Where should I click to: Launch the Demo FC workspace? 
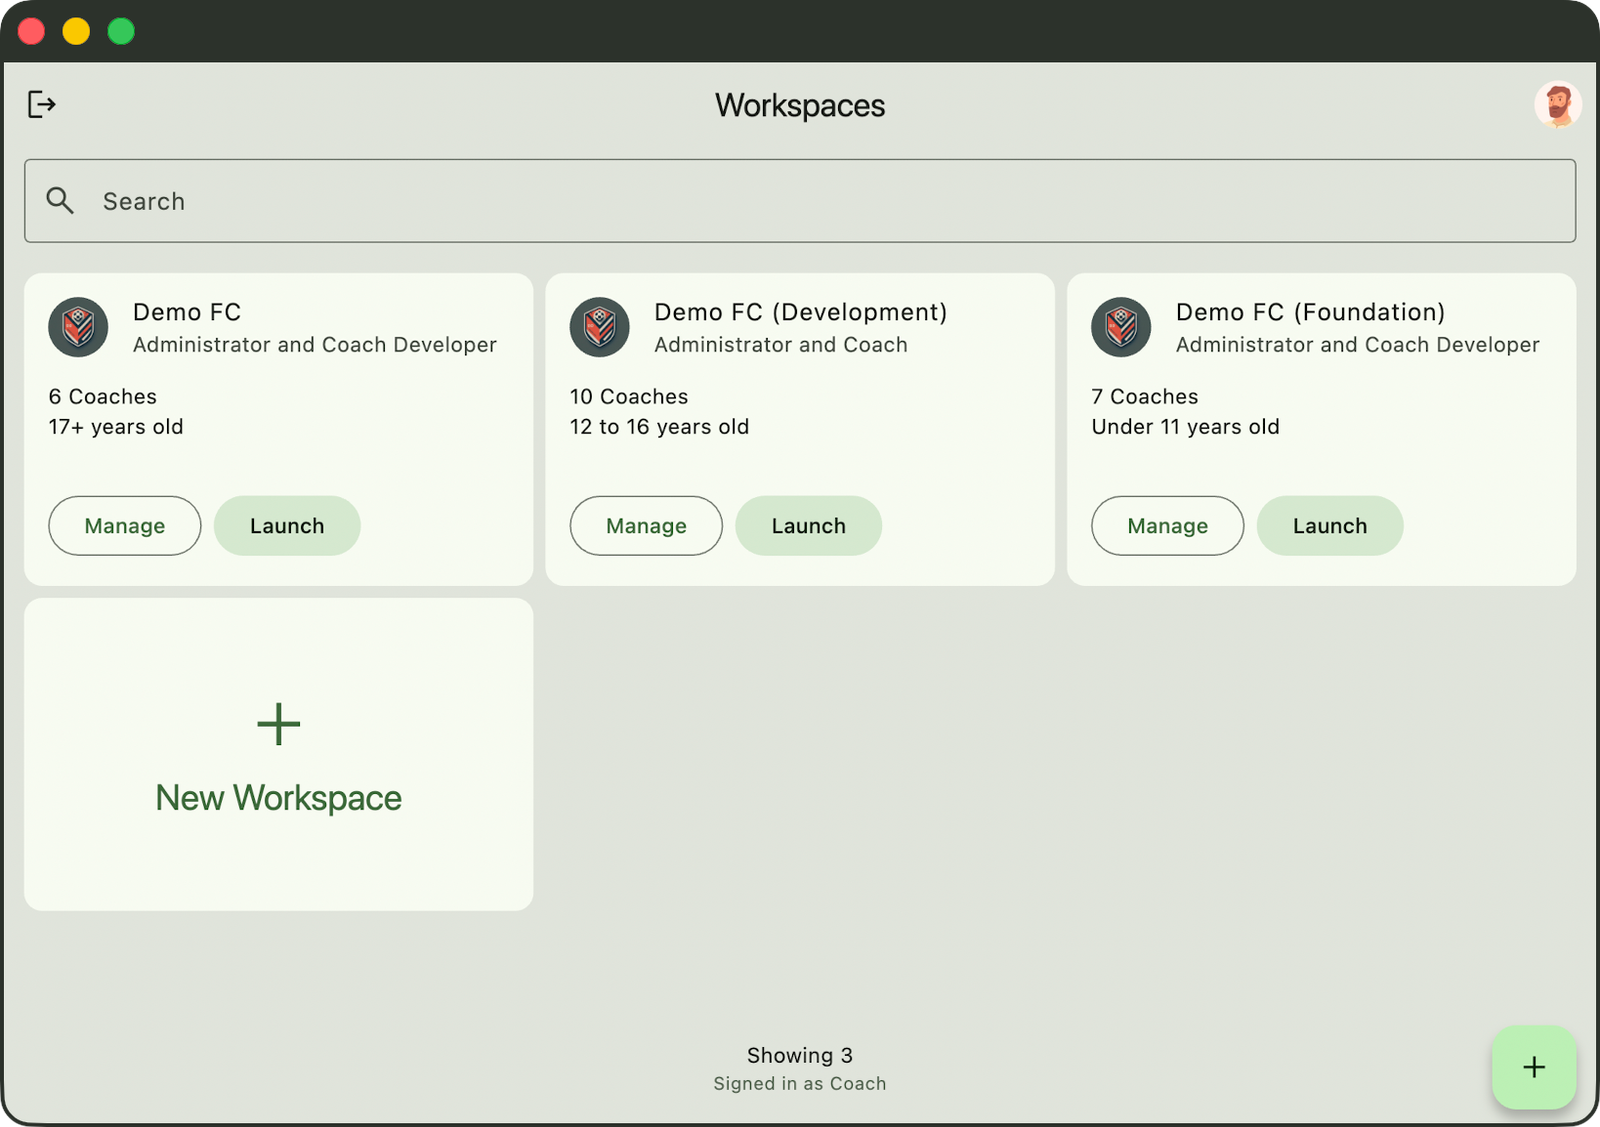tap(287, 526)
